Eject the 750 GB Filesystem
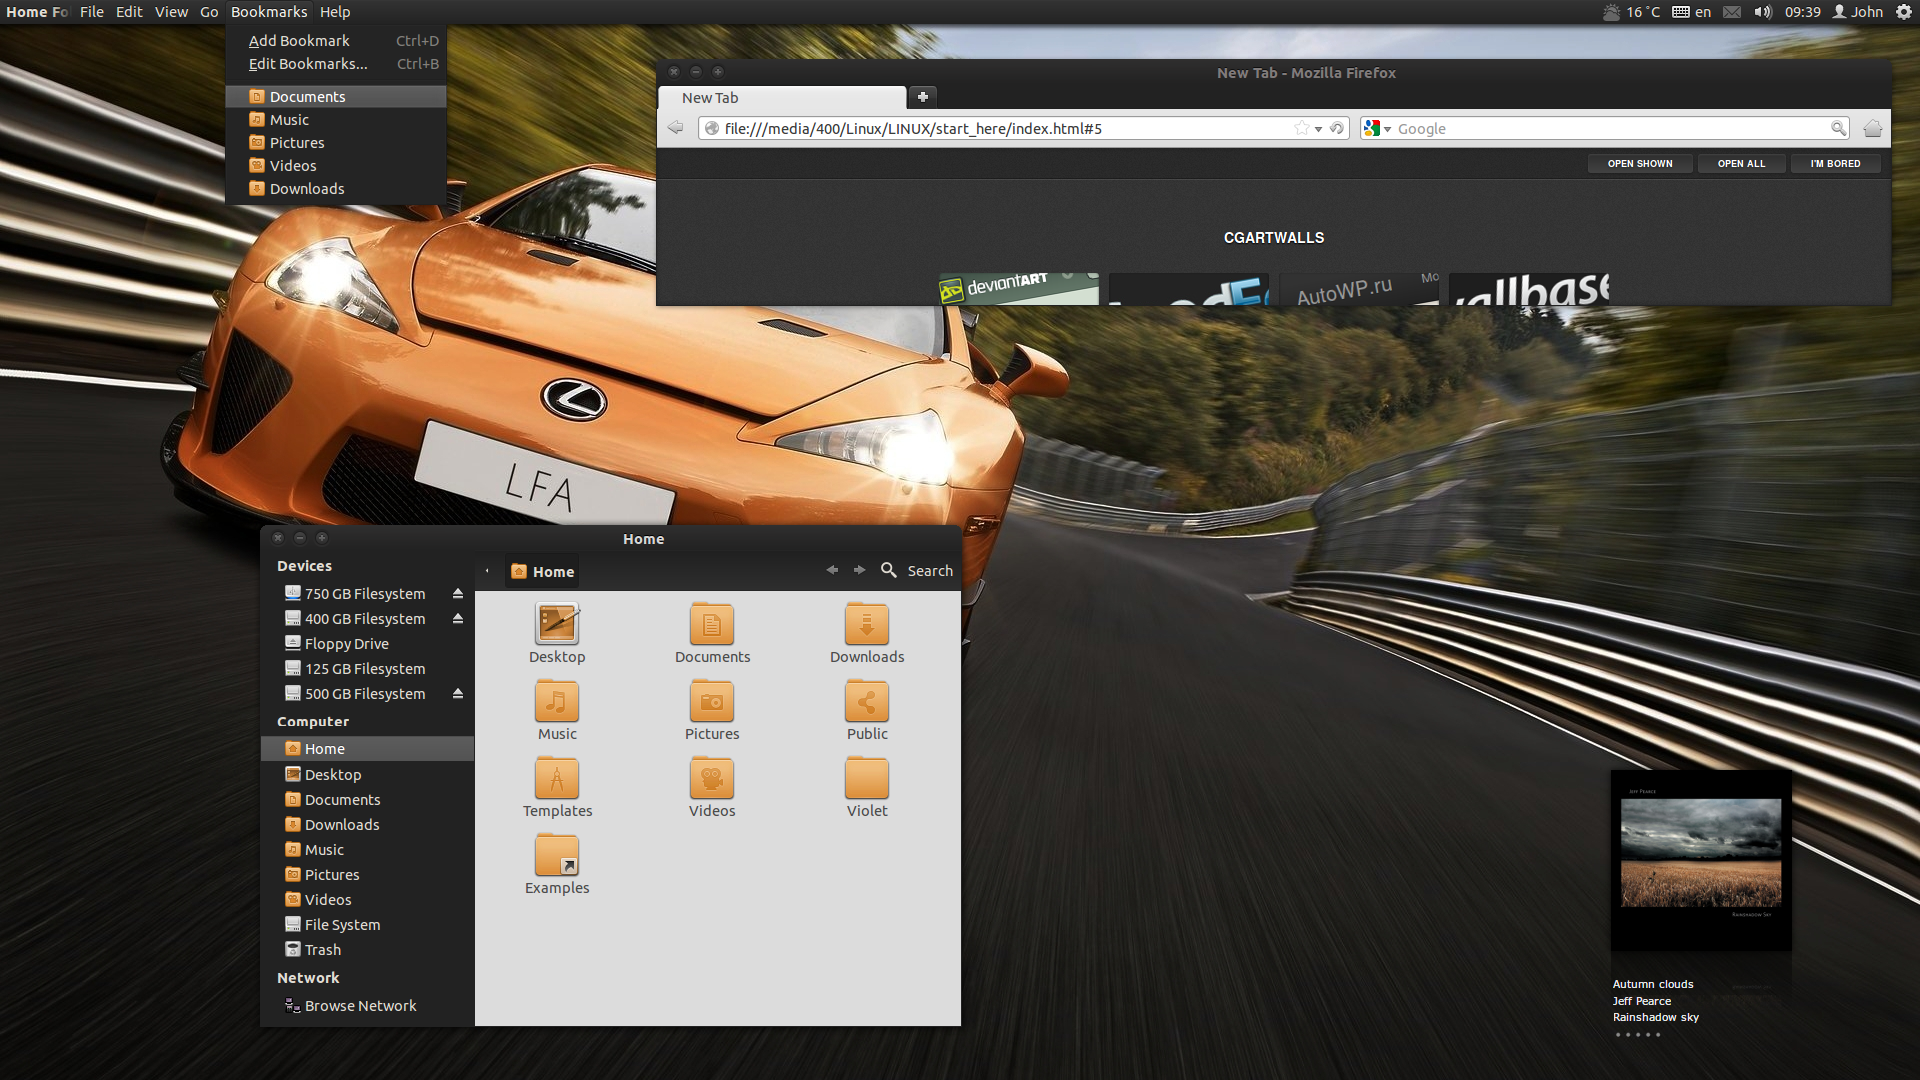 pos(458,594)
